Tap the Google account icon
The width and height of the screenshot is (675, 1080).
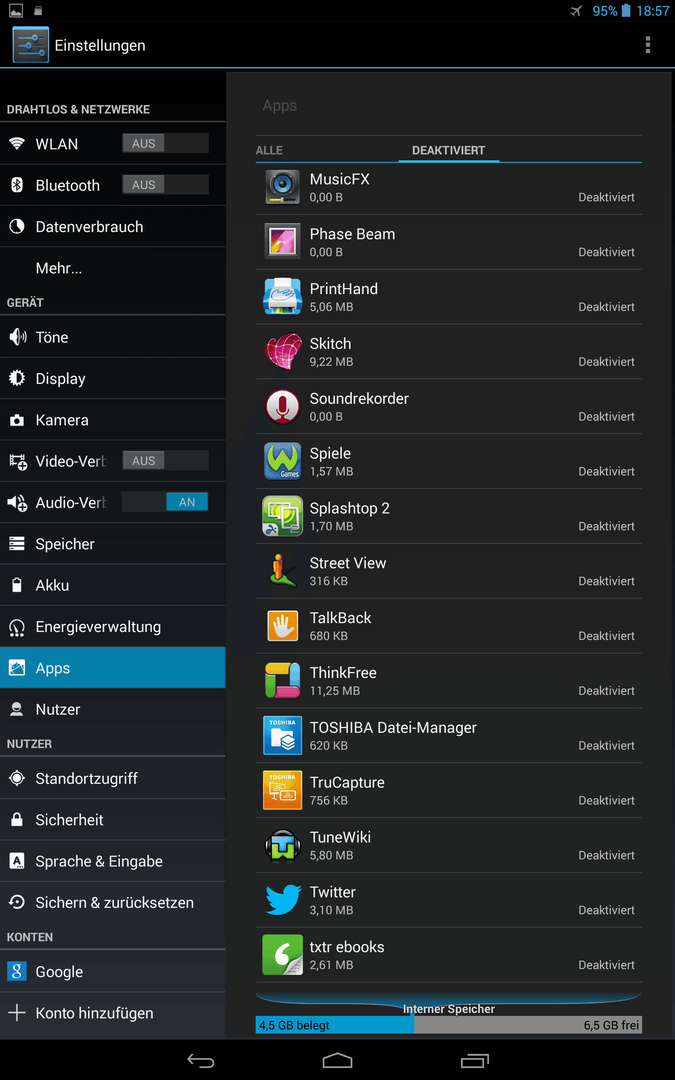[17, 971]
